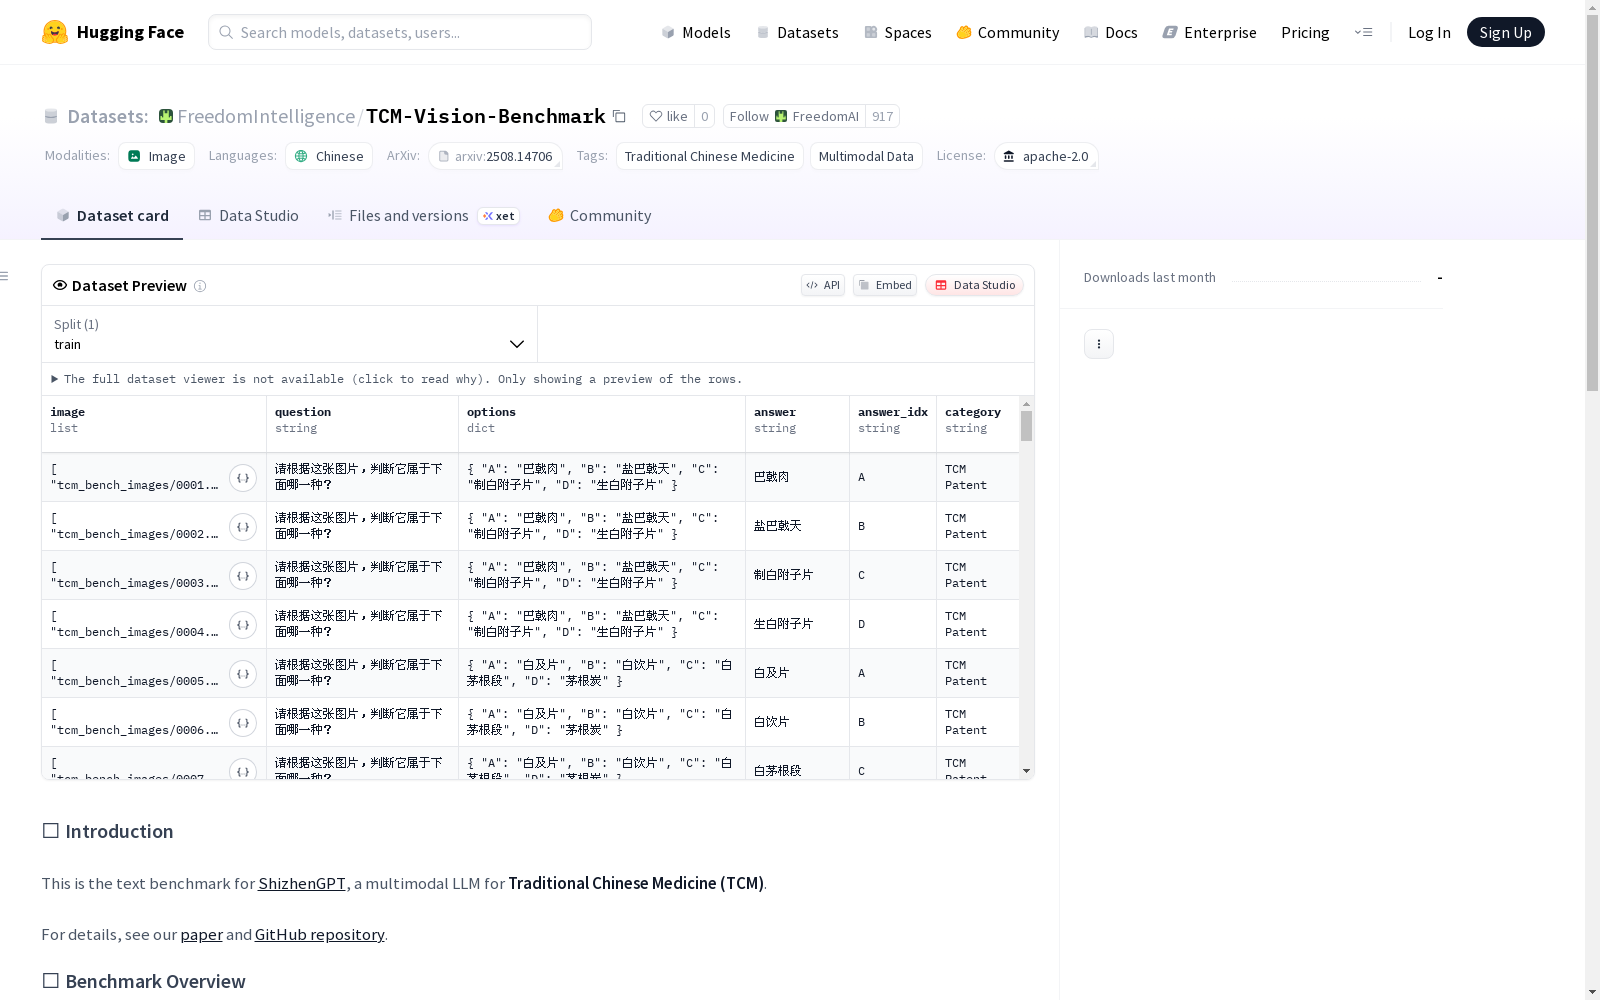The height and width of the screenshot is (1000, 1600).
Task: Open the Split train dropdown
Action: (x=290, y=334)
